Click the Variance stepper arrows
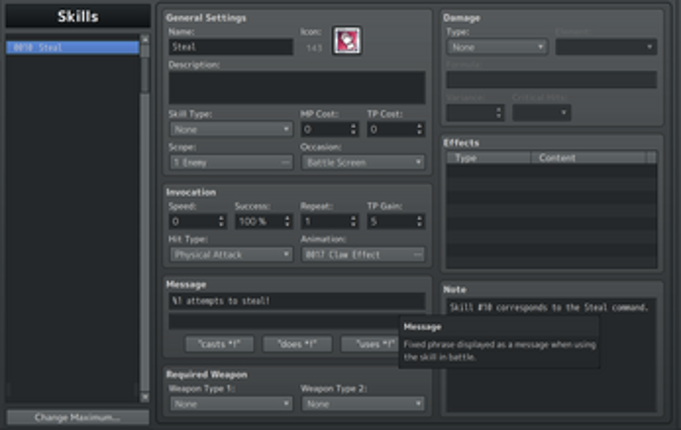681x430 pixels. click(x=499, y=113)
